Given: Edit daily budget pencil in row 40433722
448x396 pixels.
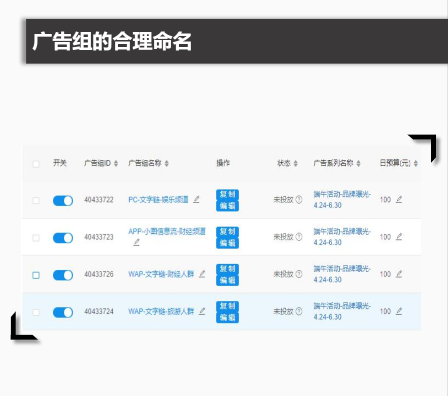Looking at the screenshot, I should pyautogui.click(x=399, y=199).
